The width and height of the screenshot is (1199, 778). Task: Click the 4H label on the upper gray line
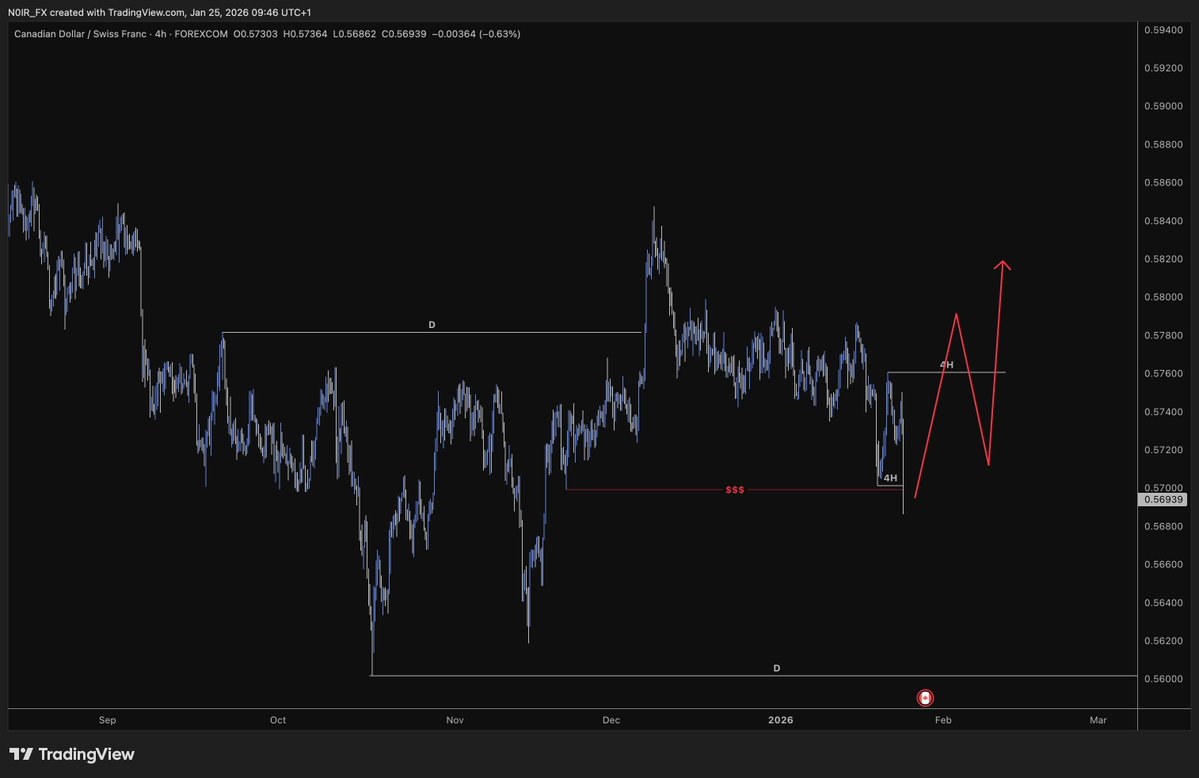[x=947, y=365]
